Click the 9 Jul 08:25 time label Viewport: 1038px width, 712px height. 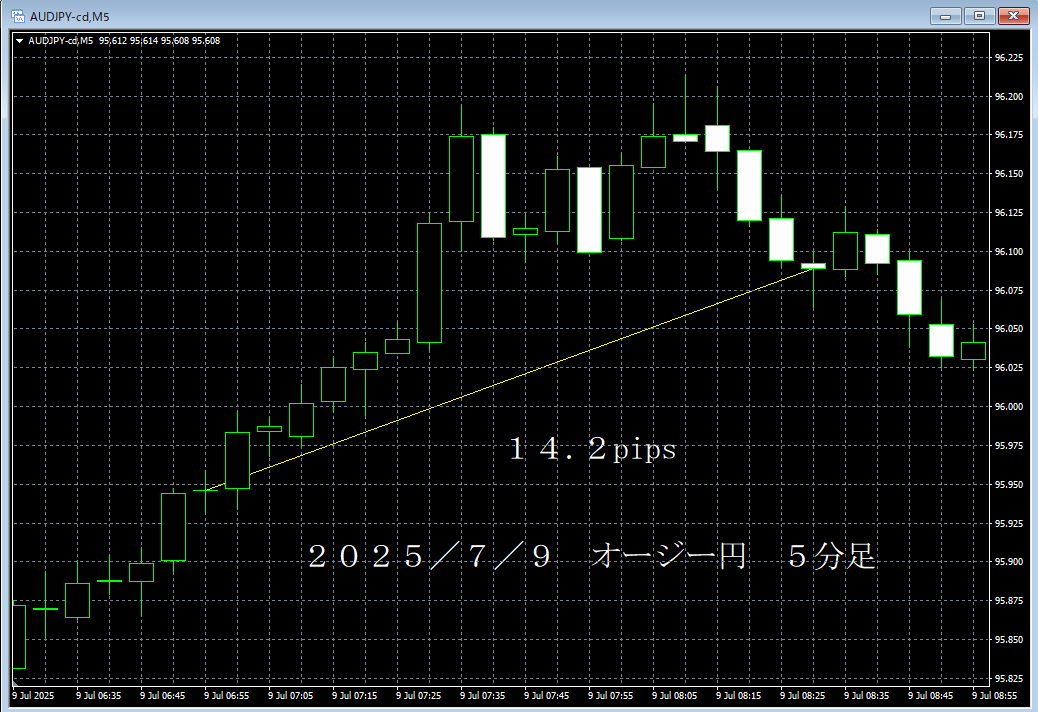tap(803, 695)
